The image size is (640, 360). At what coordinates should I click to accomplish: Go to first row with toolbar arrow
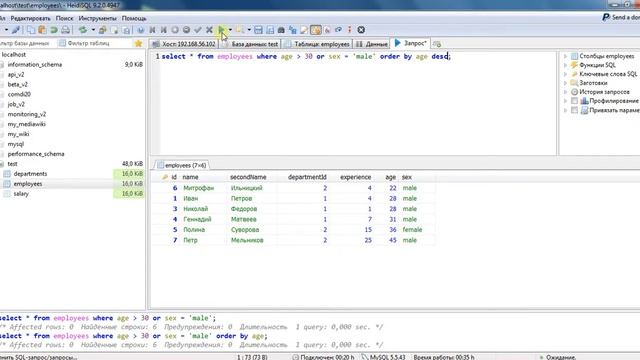point(152,30)
